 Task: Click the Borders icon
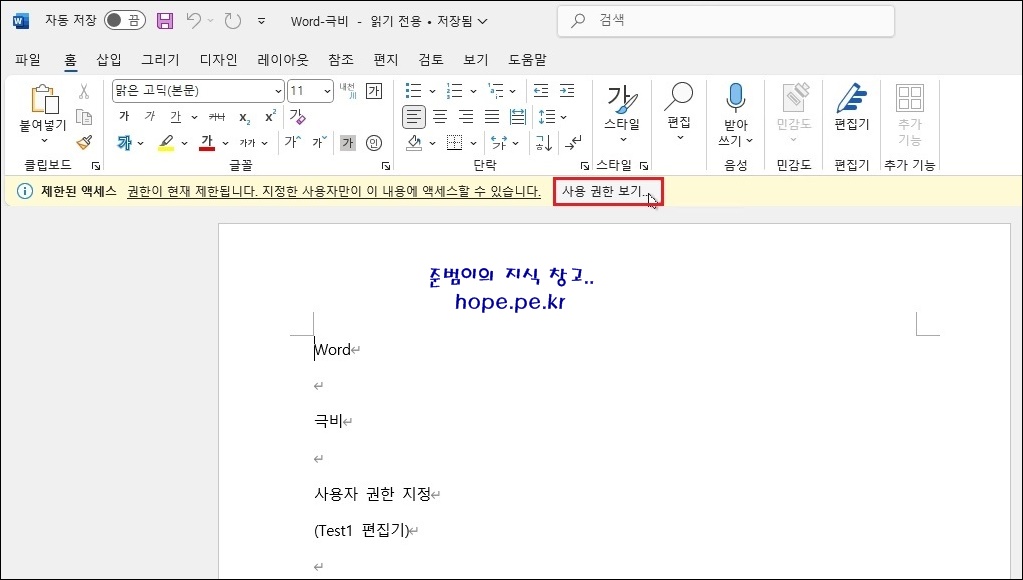point(455,142)
